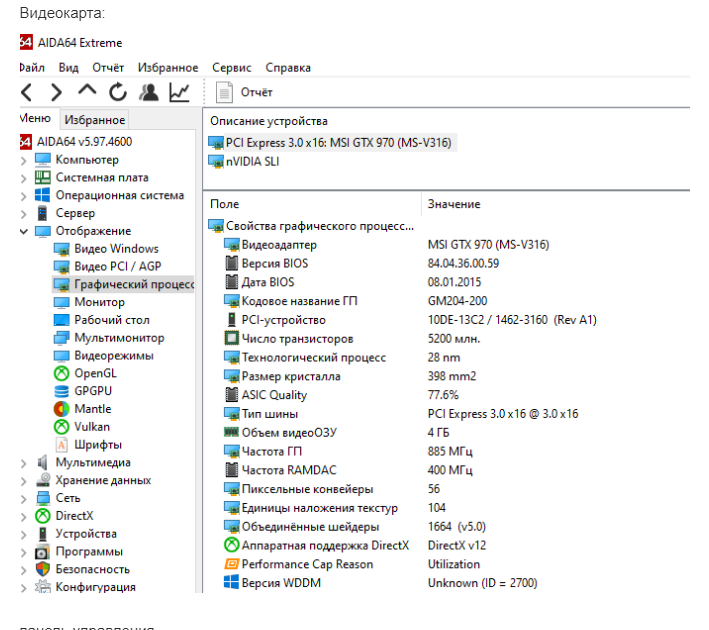Select OpenGL in the tree
Screen dimensions: 709x630
click(95, 373)
